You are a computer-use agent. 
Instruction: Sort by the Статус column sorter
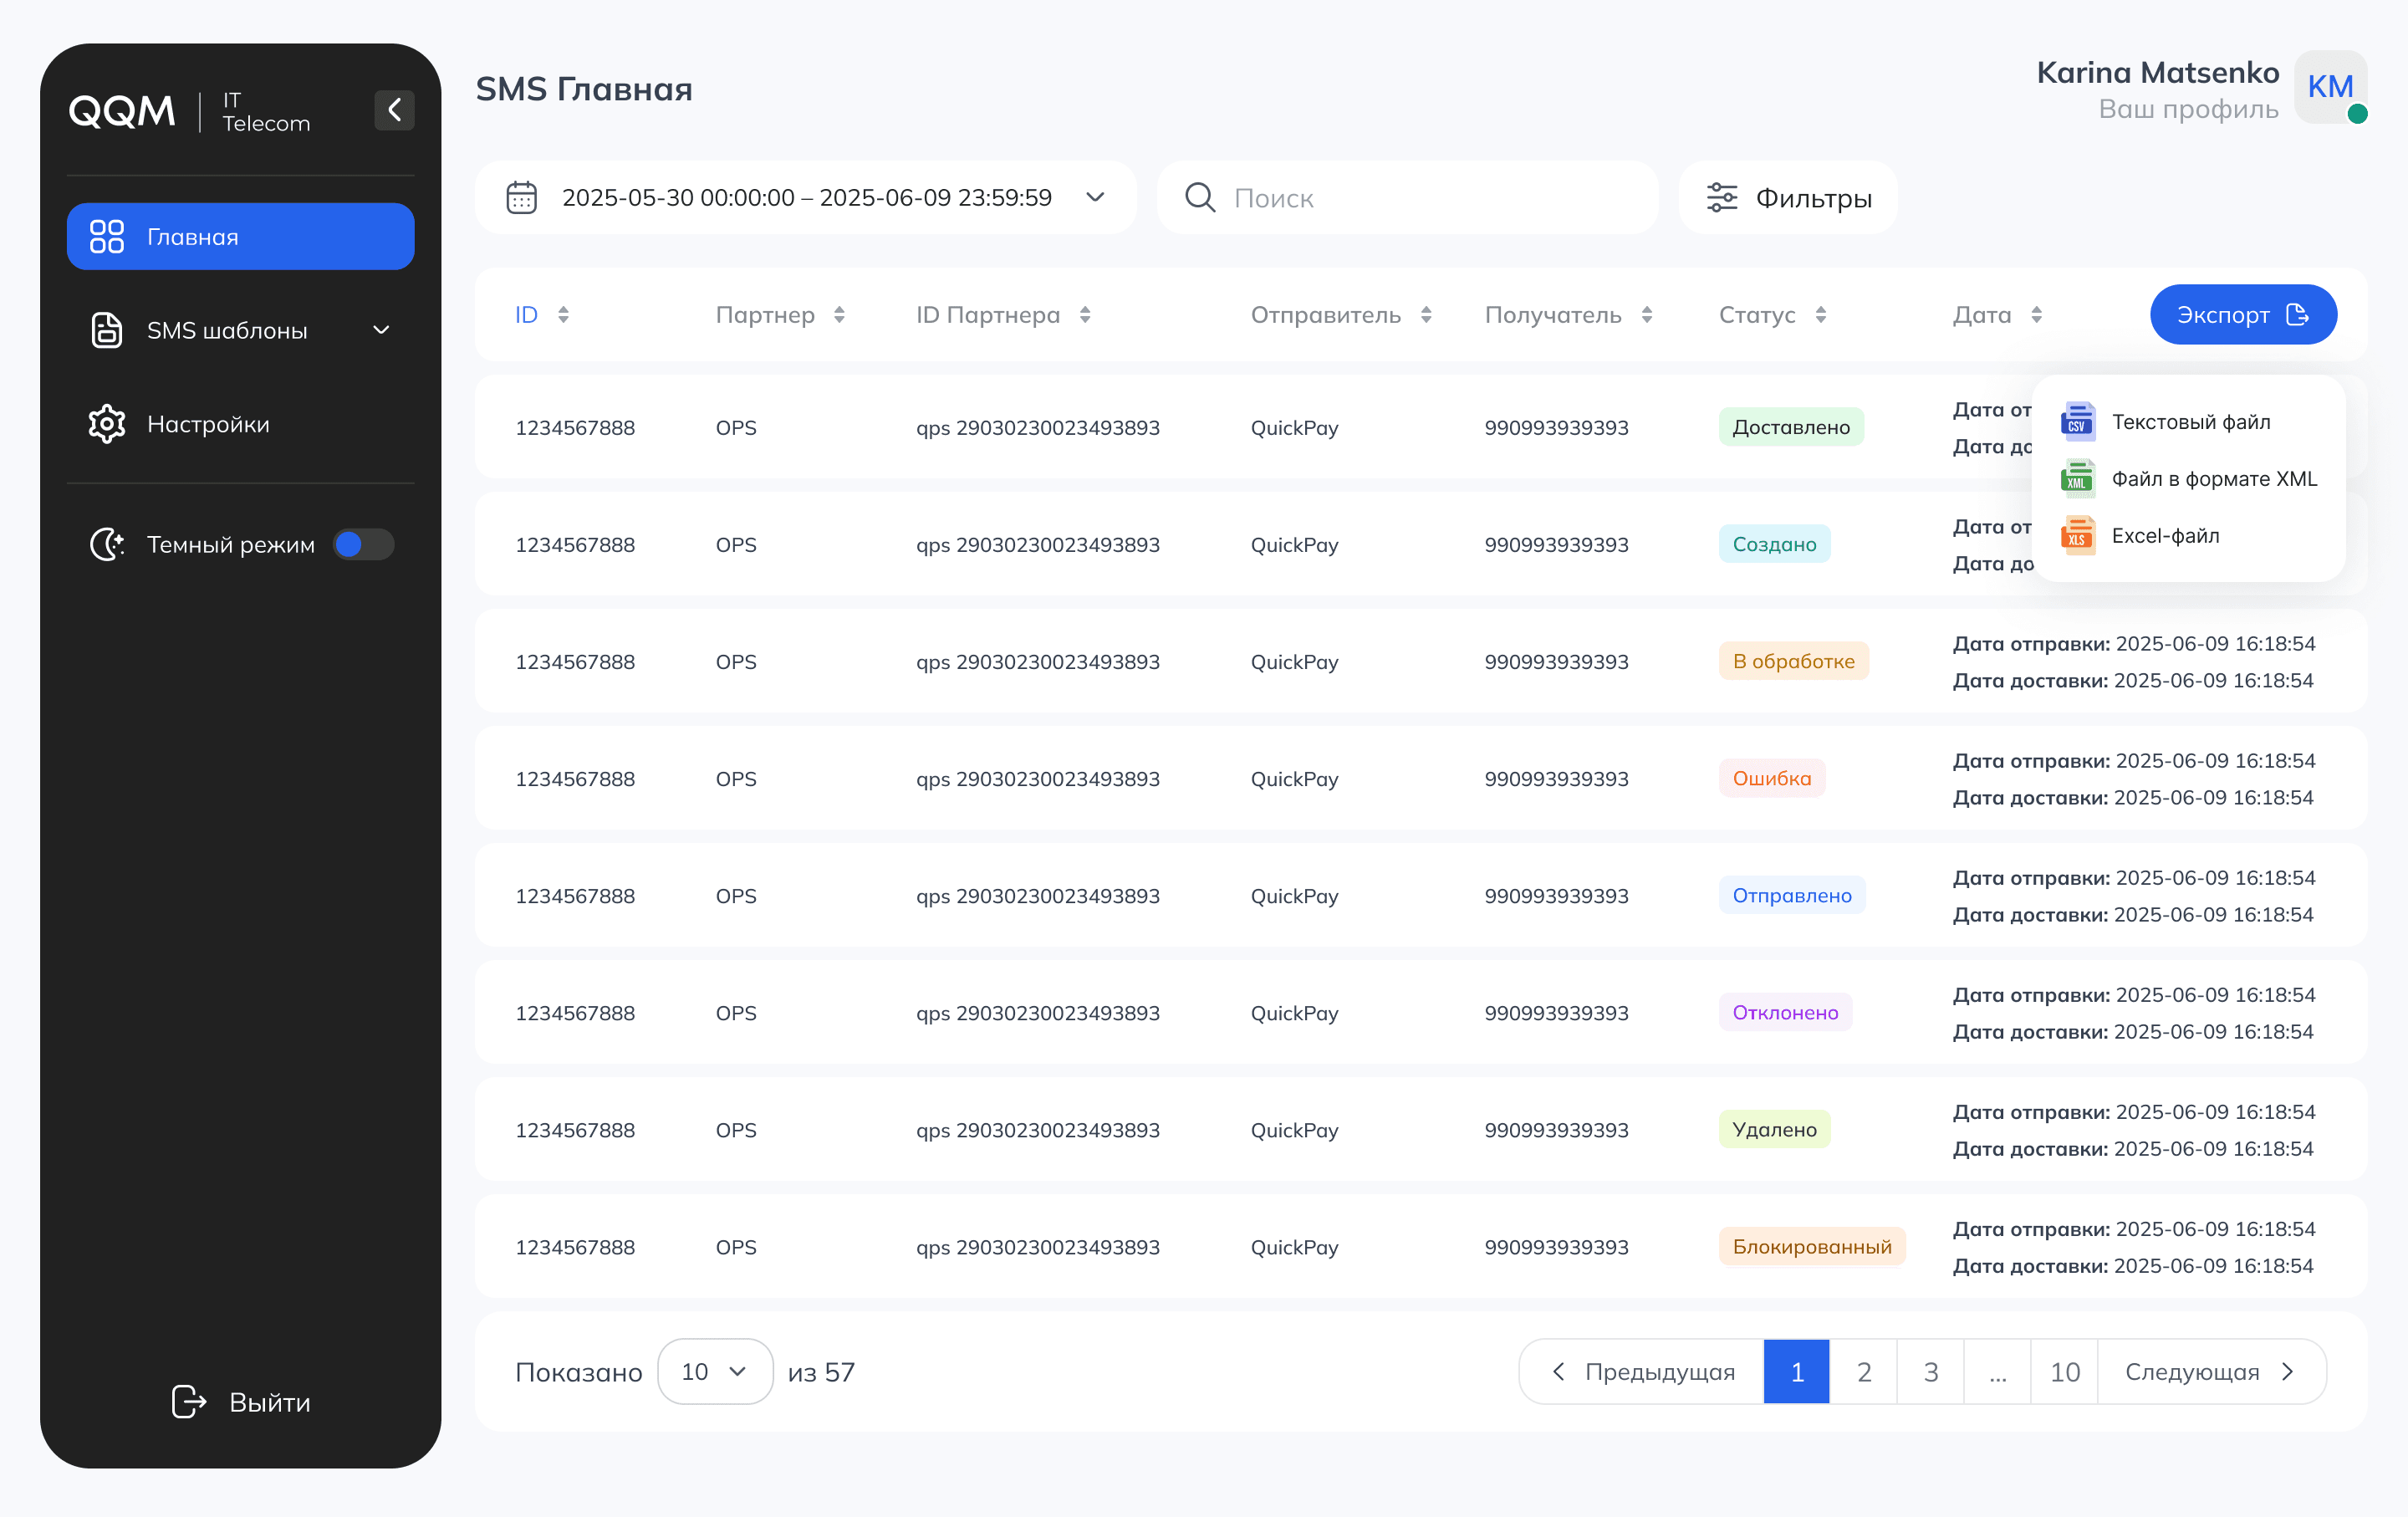point(1822,314)
